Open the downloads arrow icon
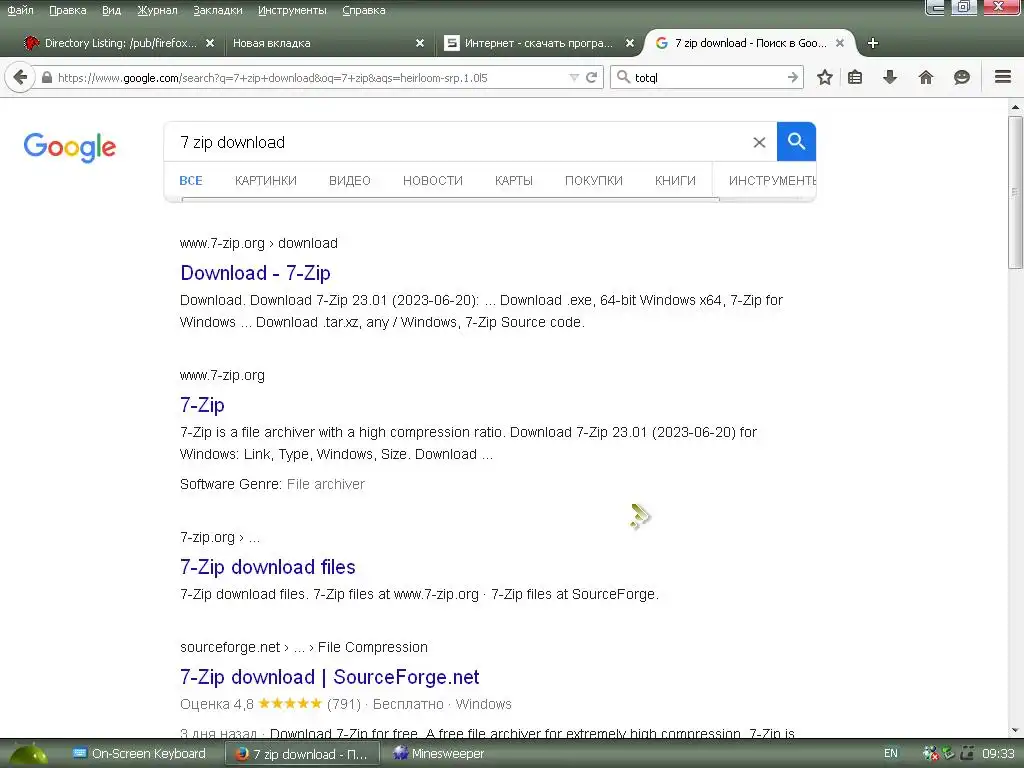This screenshot has height=768, width=1024. coord(889,77)
